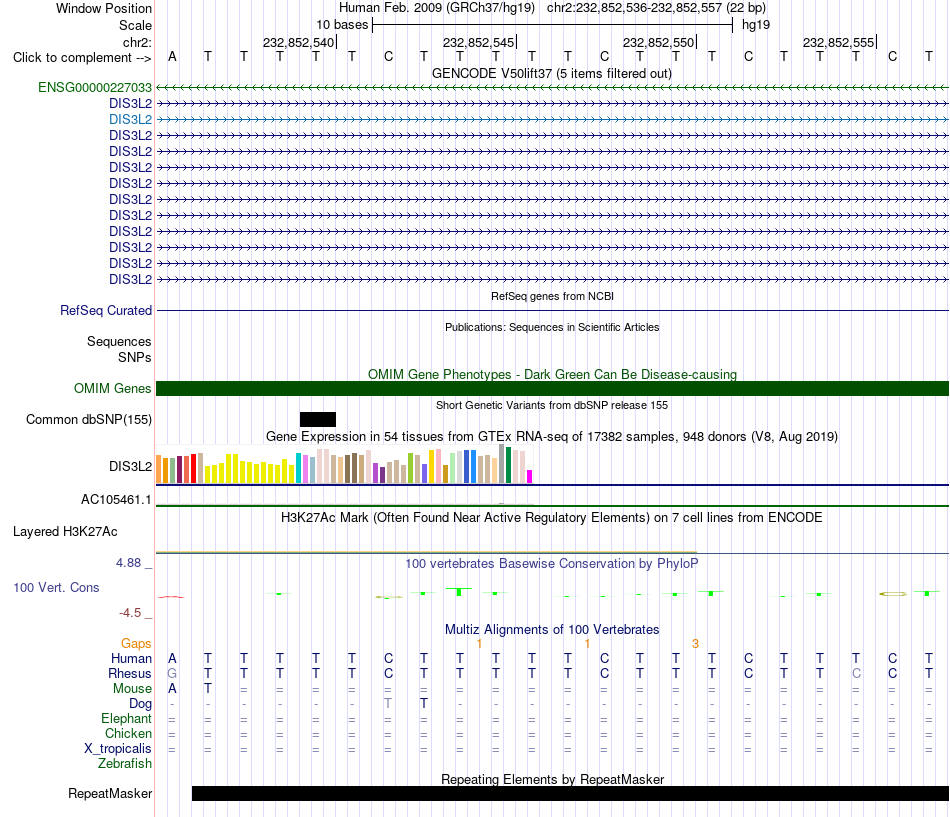950x817 pixels.
Task: Click the gray 'T' in the Dog row
Action: click(388, 704)
